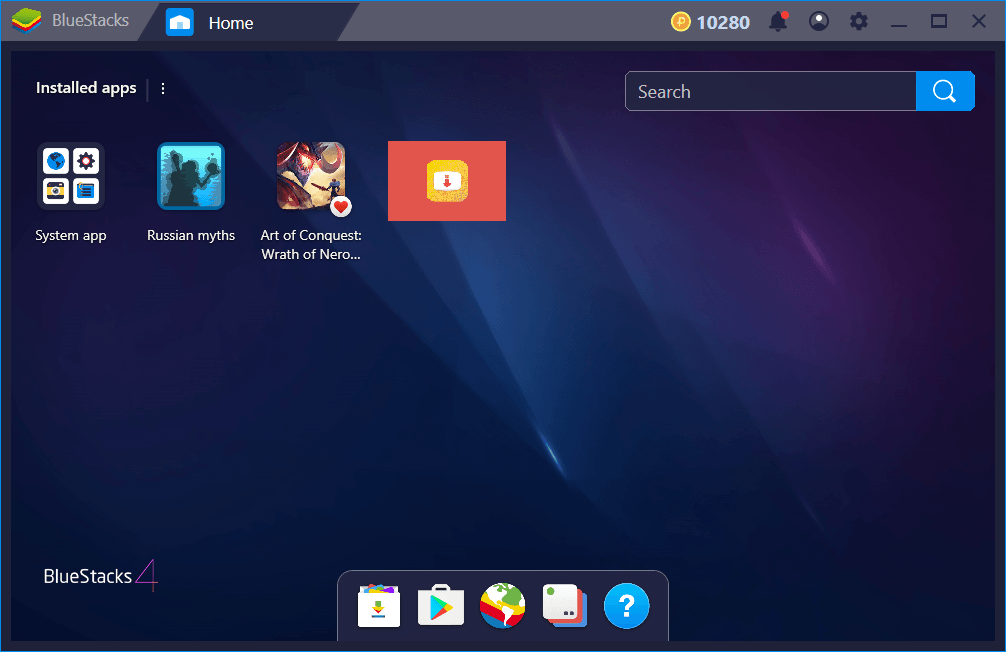Open the Help question mark icon
This screenshot has width=1006, height=652.
click(x=627, y=606)
